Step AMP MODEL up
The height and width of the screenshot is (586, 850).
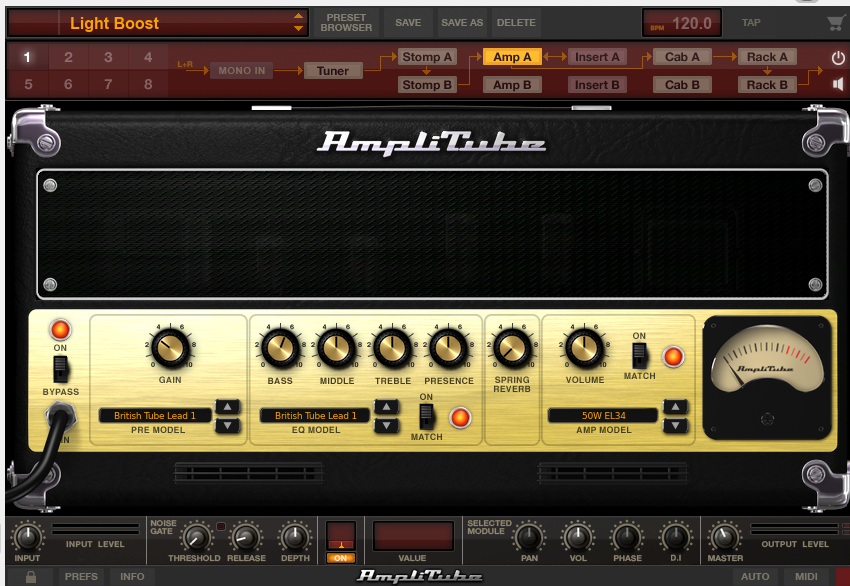pos(675,407)
